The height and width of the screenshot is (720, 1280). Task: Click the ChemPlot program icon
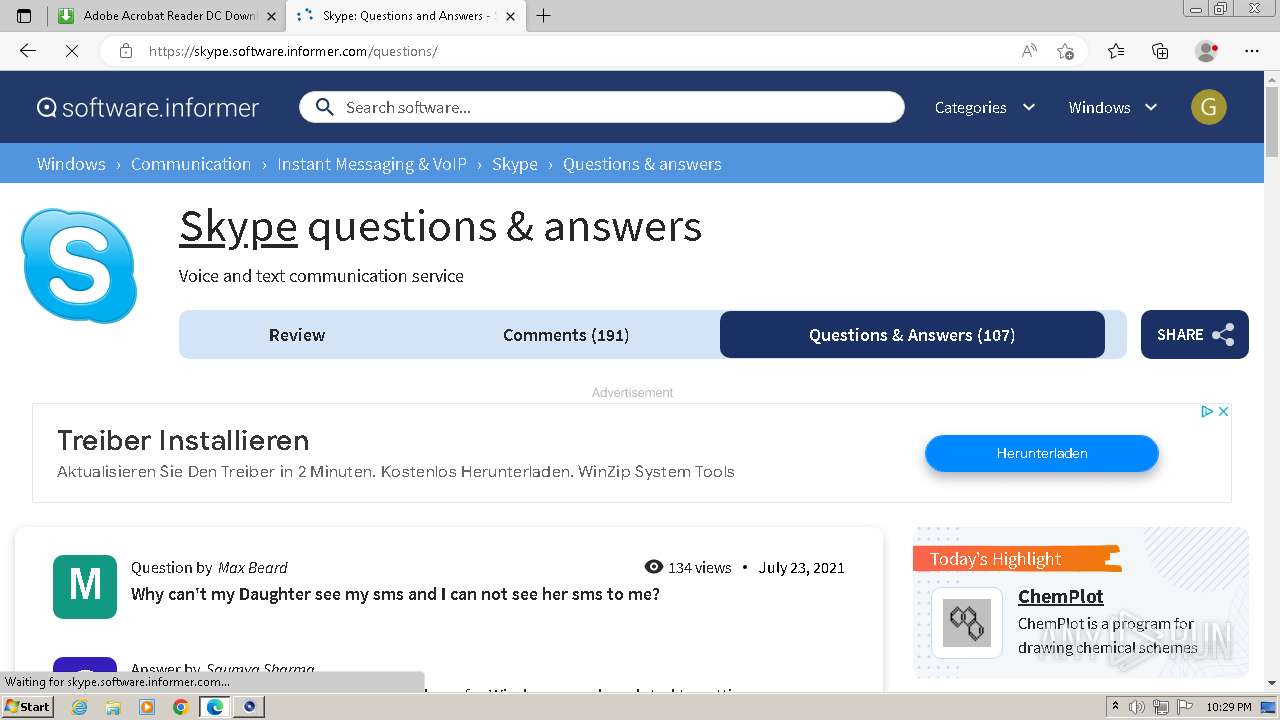[967, 623]
